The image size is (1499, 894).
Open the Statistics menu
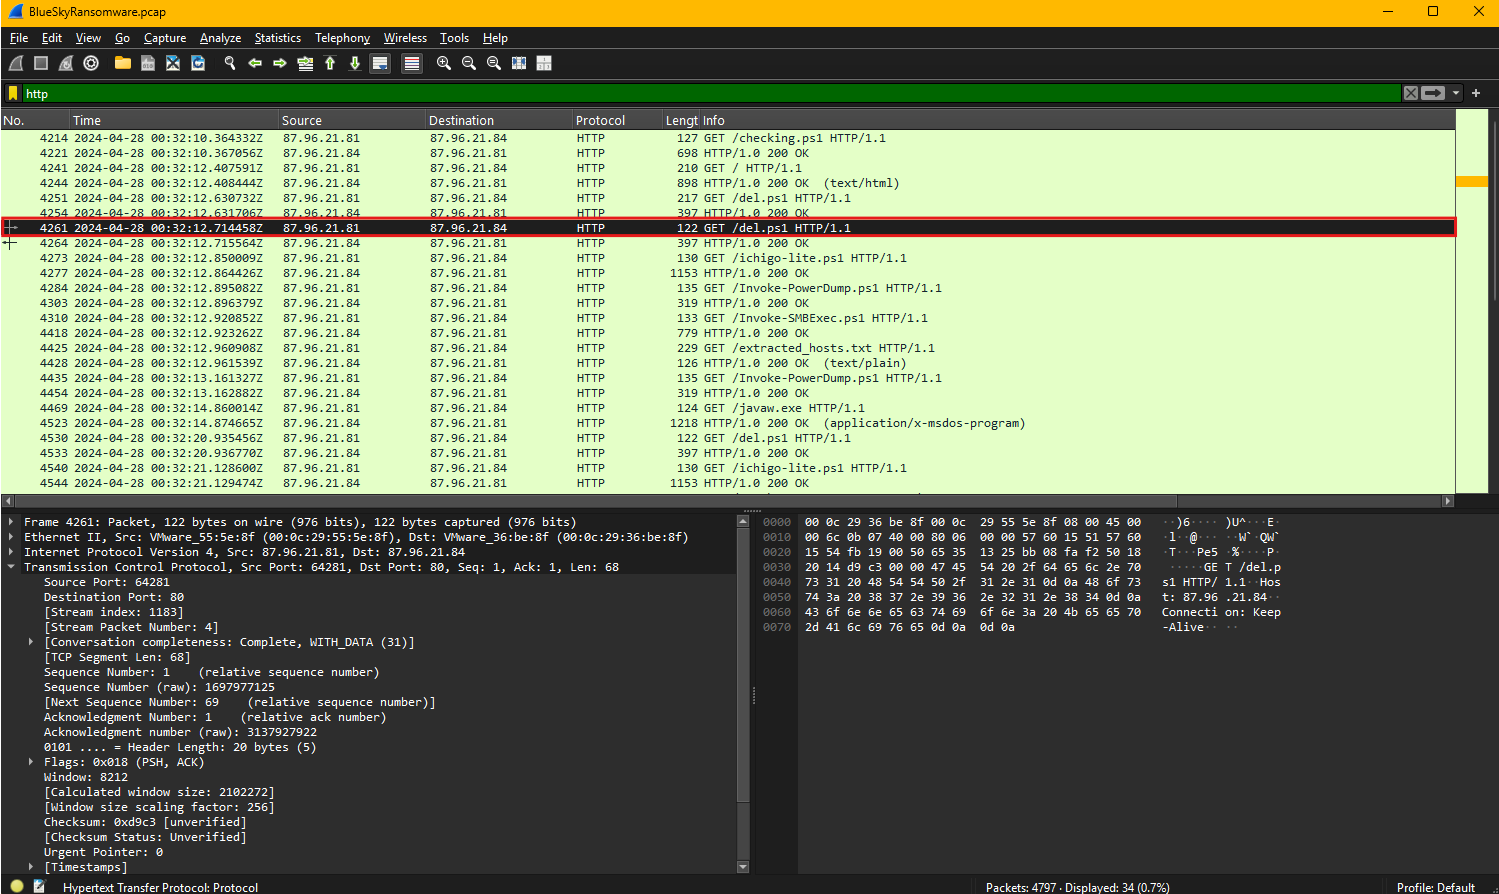click(277, 38)
